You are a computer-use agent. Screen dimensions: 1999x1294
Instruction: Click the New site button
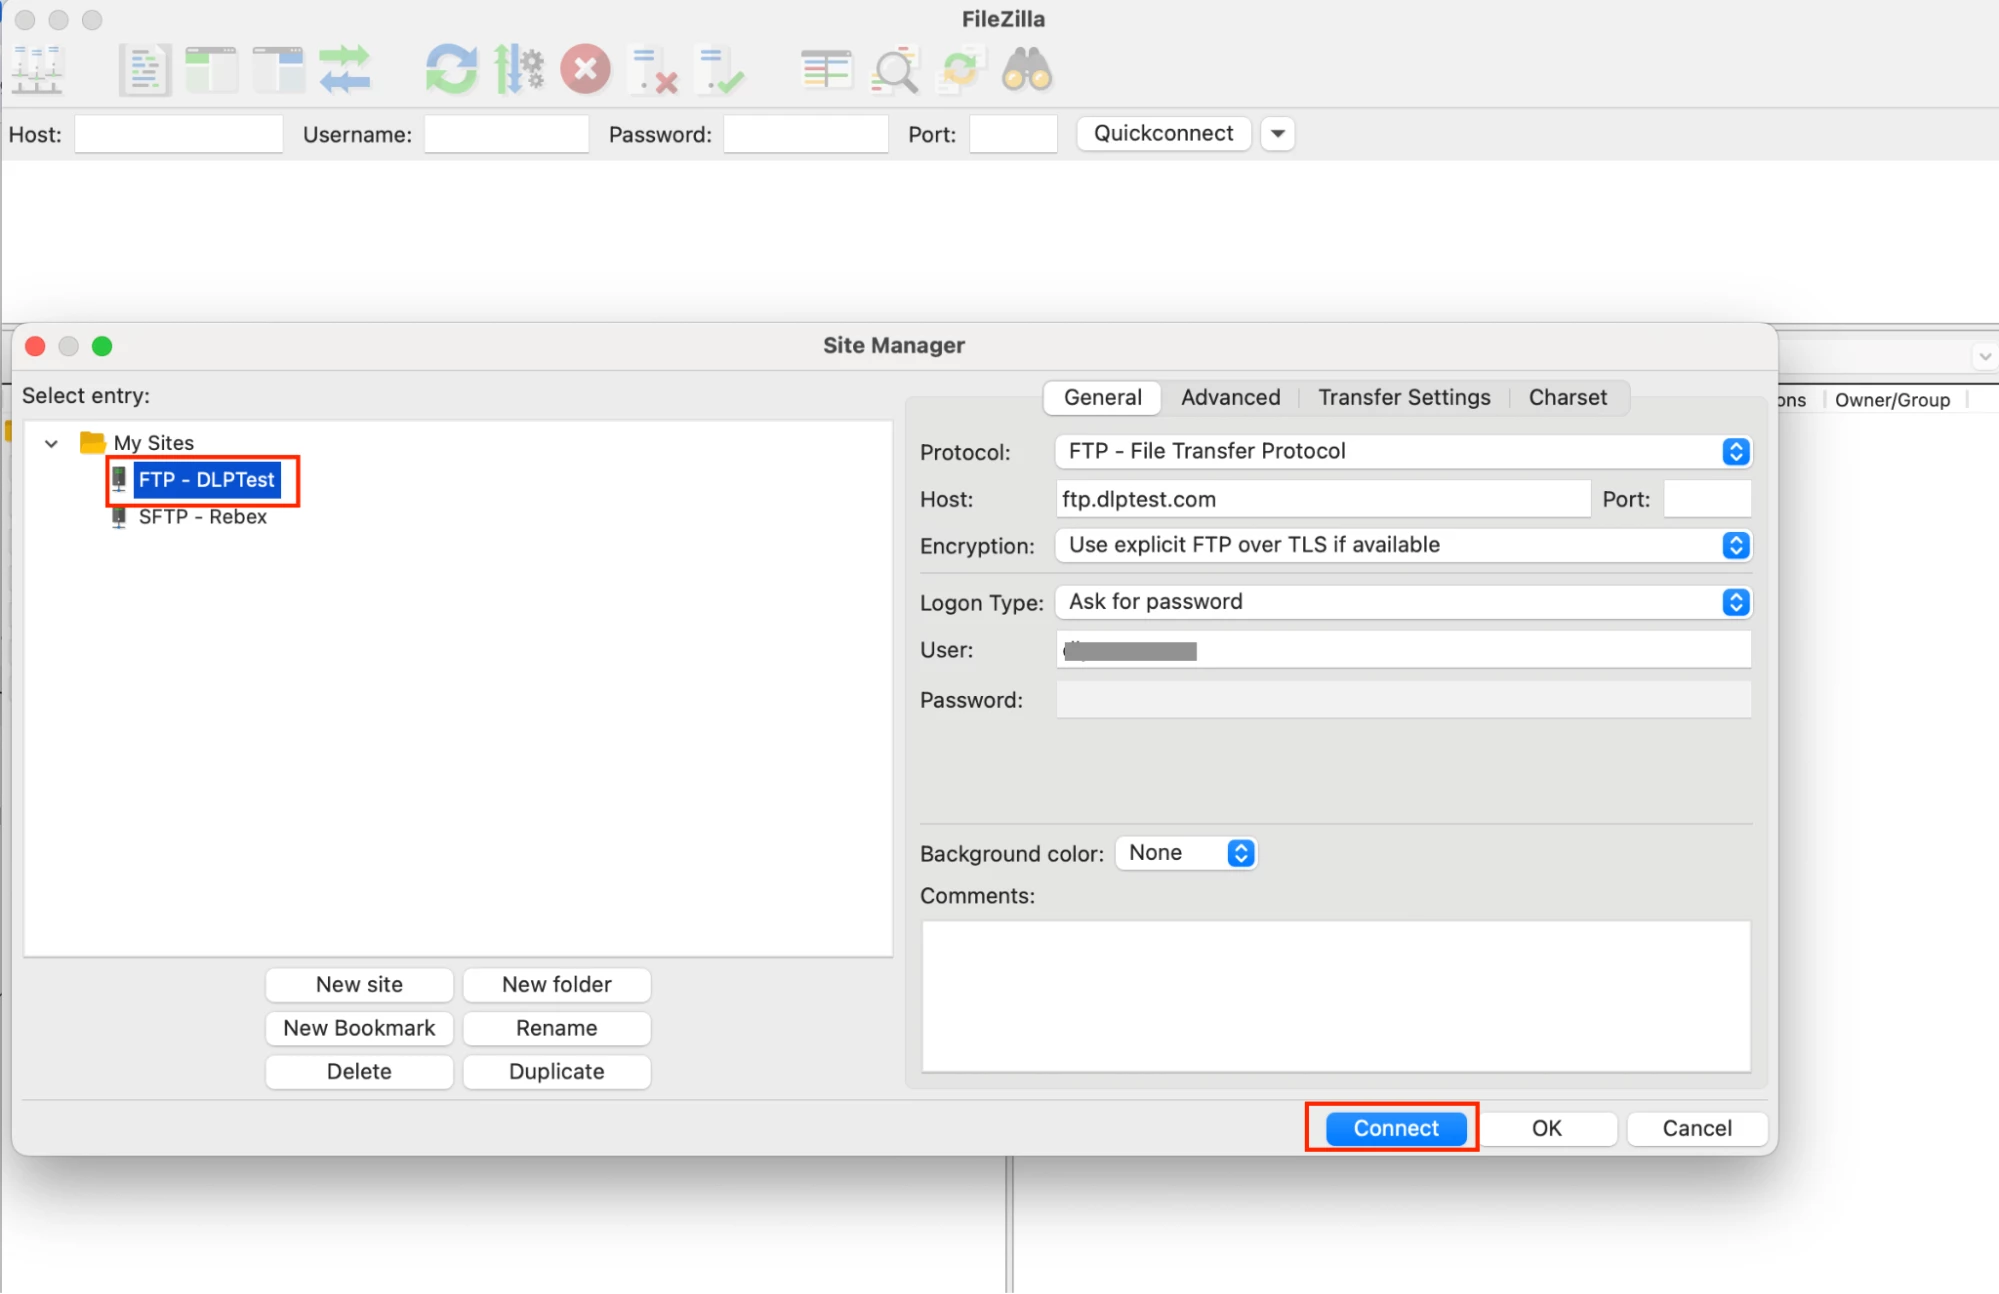(359, 985)
